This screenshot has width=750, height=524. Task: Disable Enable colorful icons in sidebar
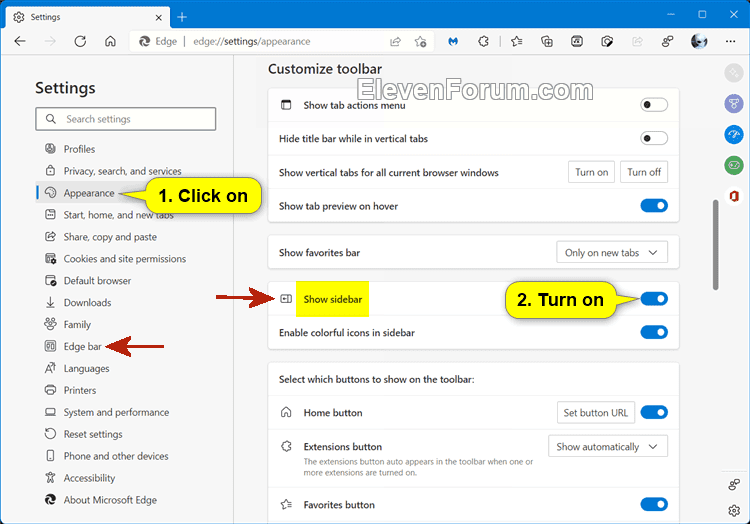654,332
